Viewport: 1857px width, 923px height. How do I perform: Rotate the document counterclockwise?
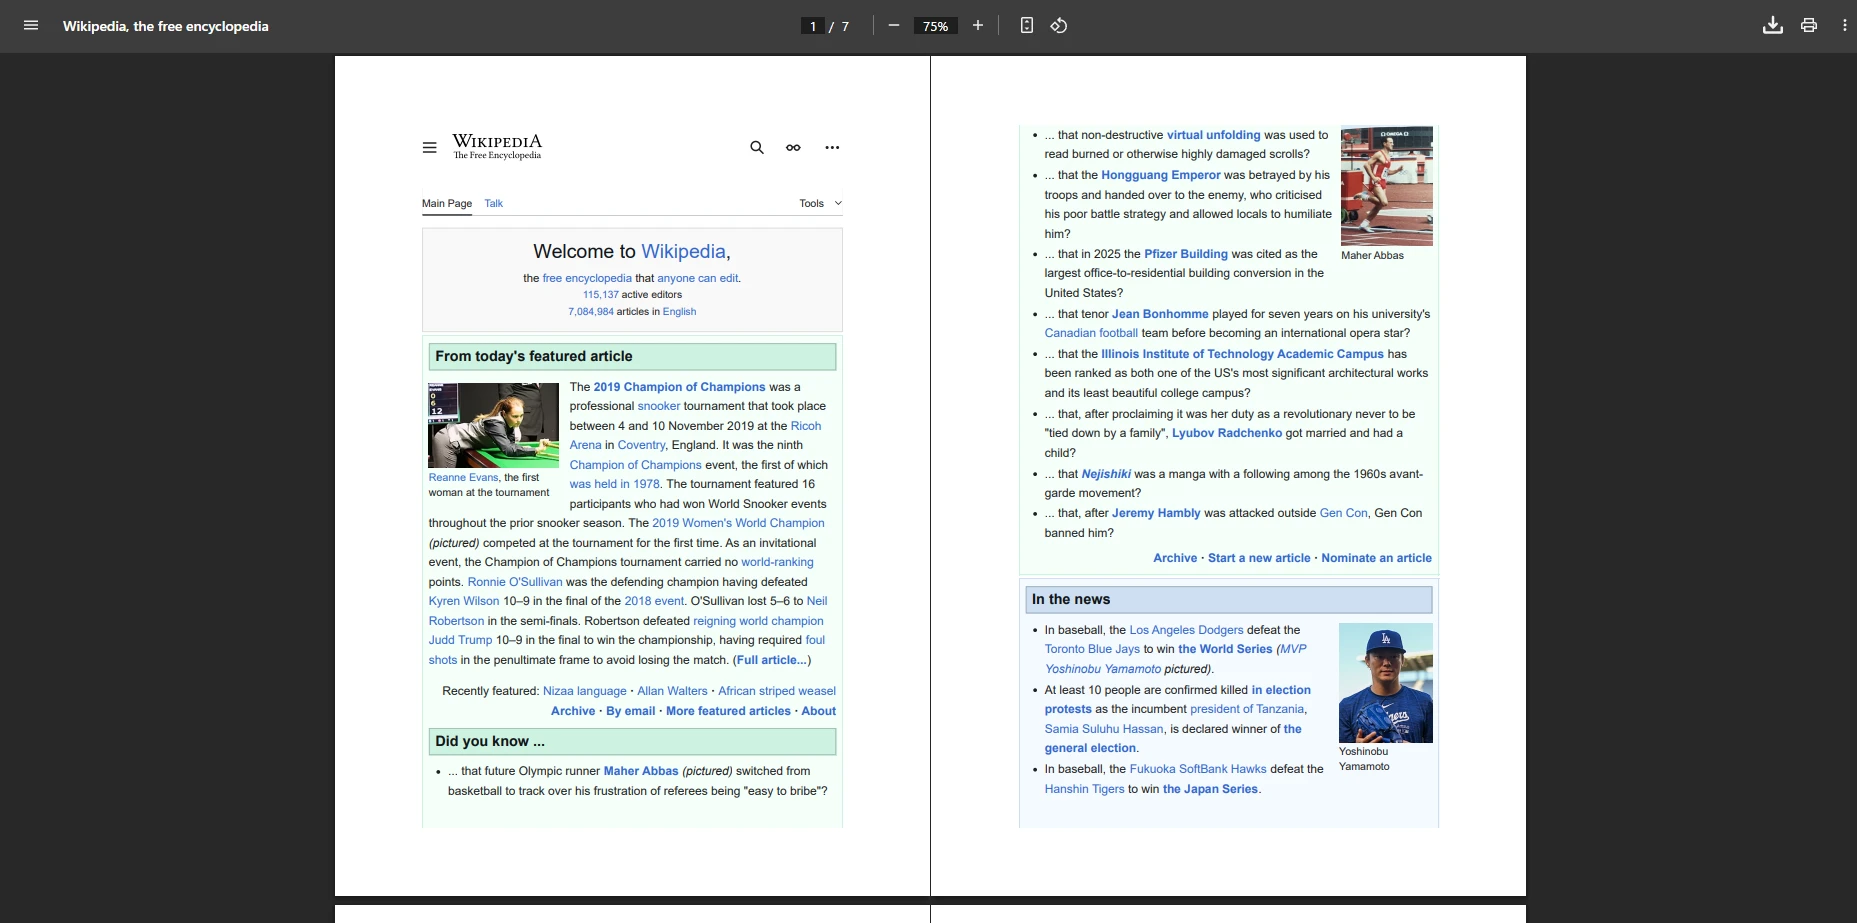pos(1059,26)
